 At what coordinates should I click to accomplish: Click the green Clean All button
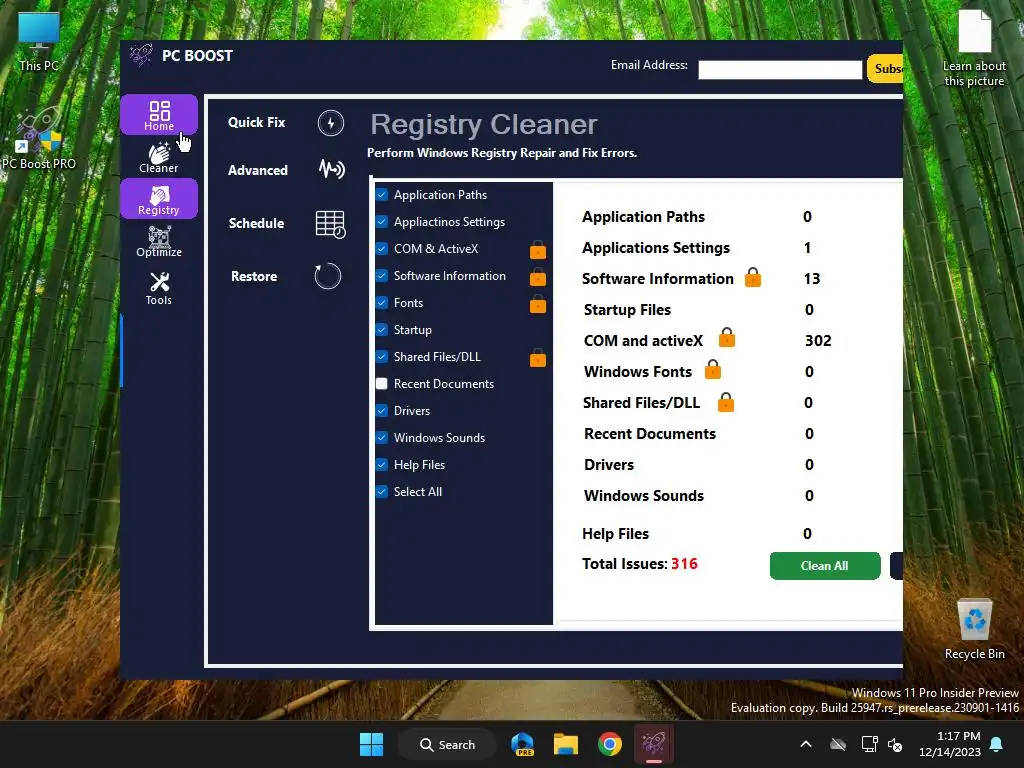point(825,566)
